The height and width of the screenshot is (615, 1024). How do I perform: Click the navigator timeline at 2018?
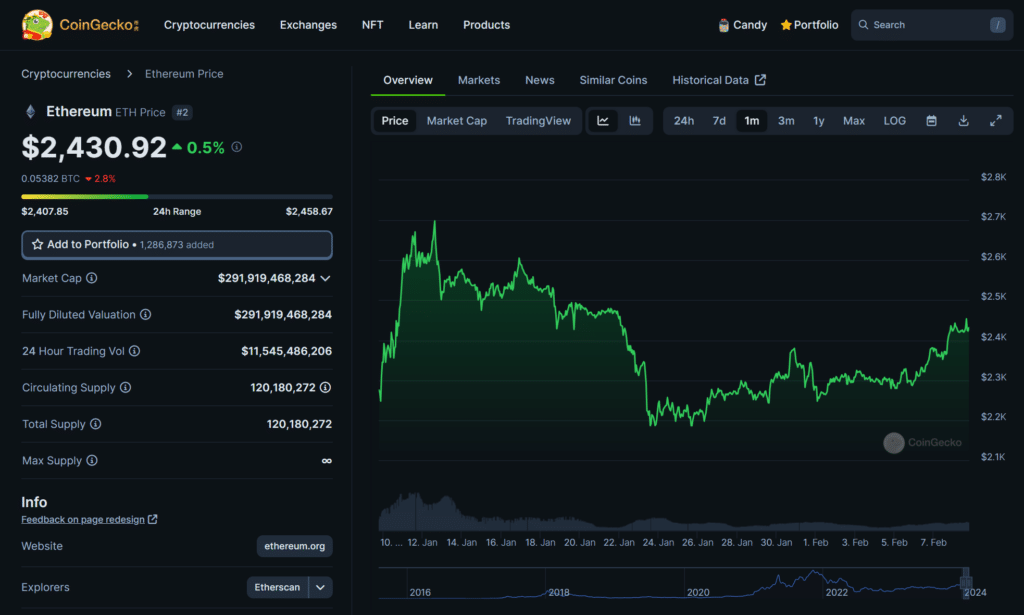point(559,592)
